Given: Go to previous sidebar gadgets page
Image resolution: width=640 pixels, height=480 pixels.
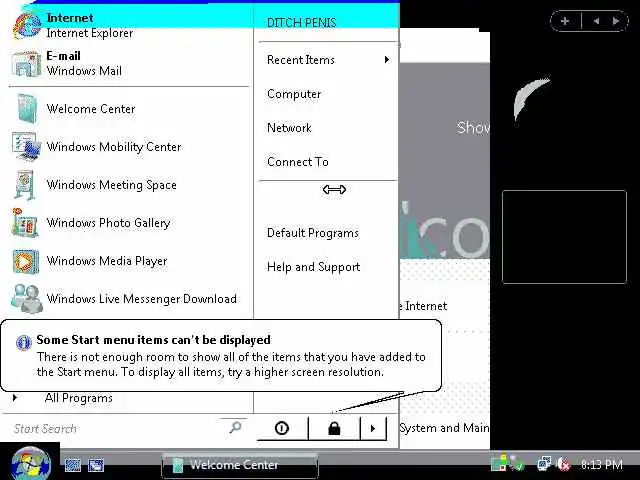Looking at the screenshot, I should tap(596, 21).
